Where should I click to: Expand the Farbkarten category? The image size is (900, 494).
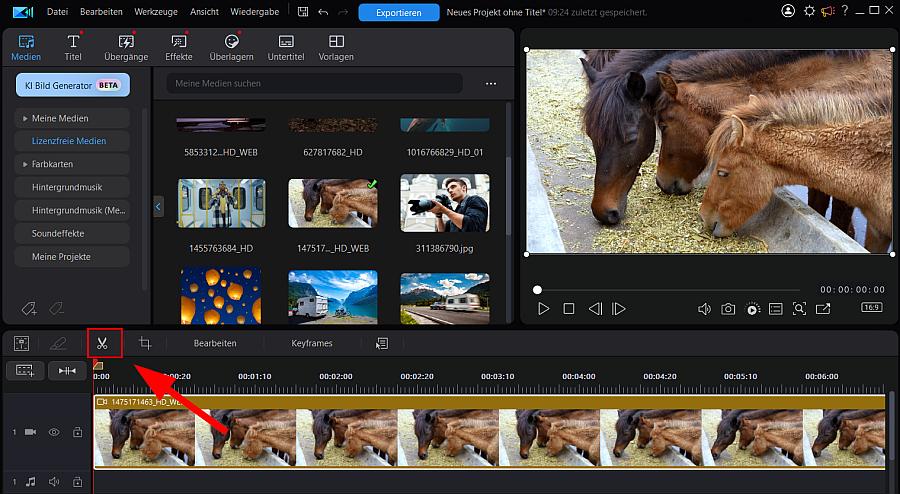point(24,164)
